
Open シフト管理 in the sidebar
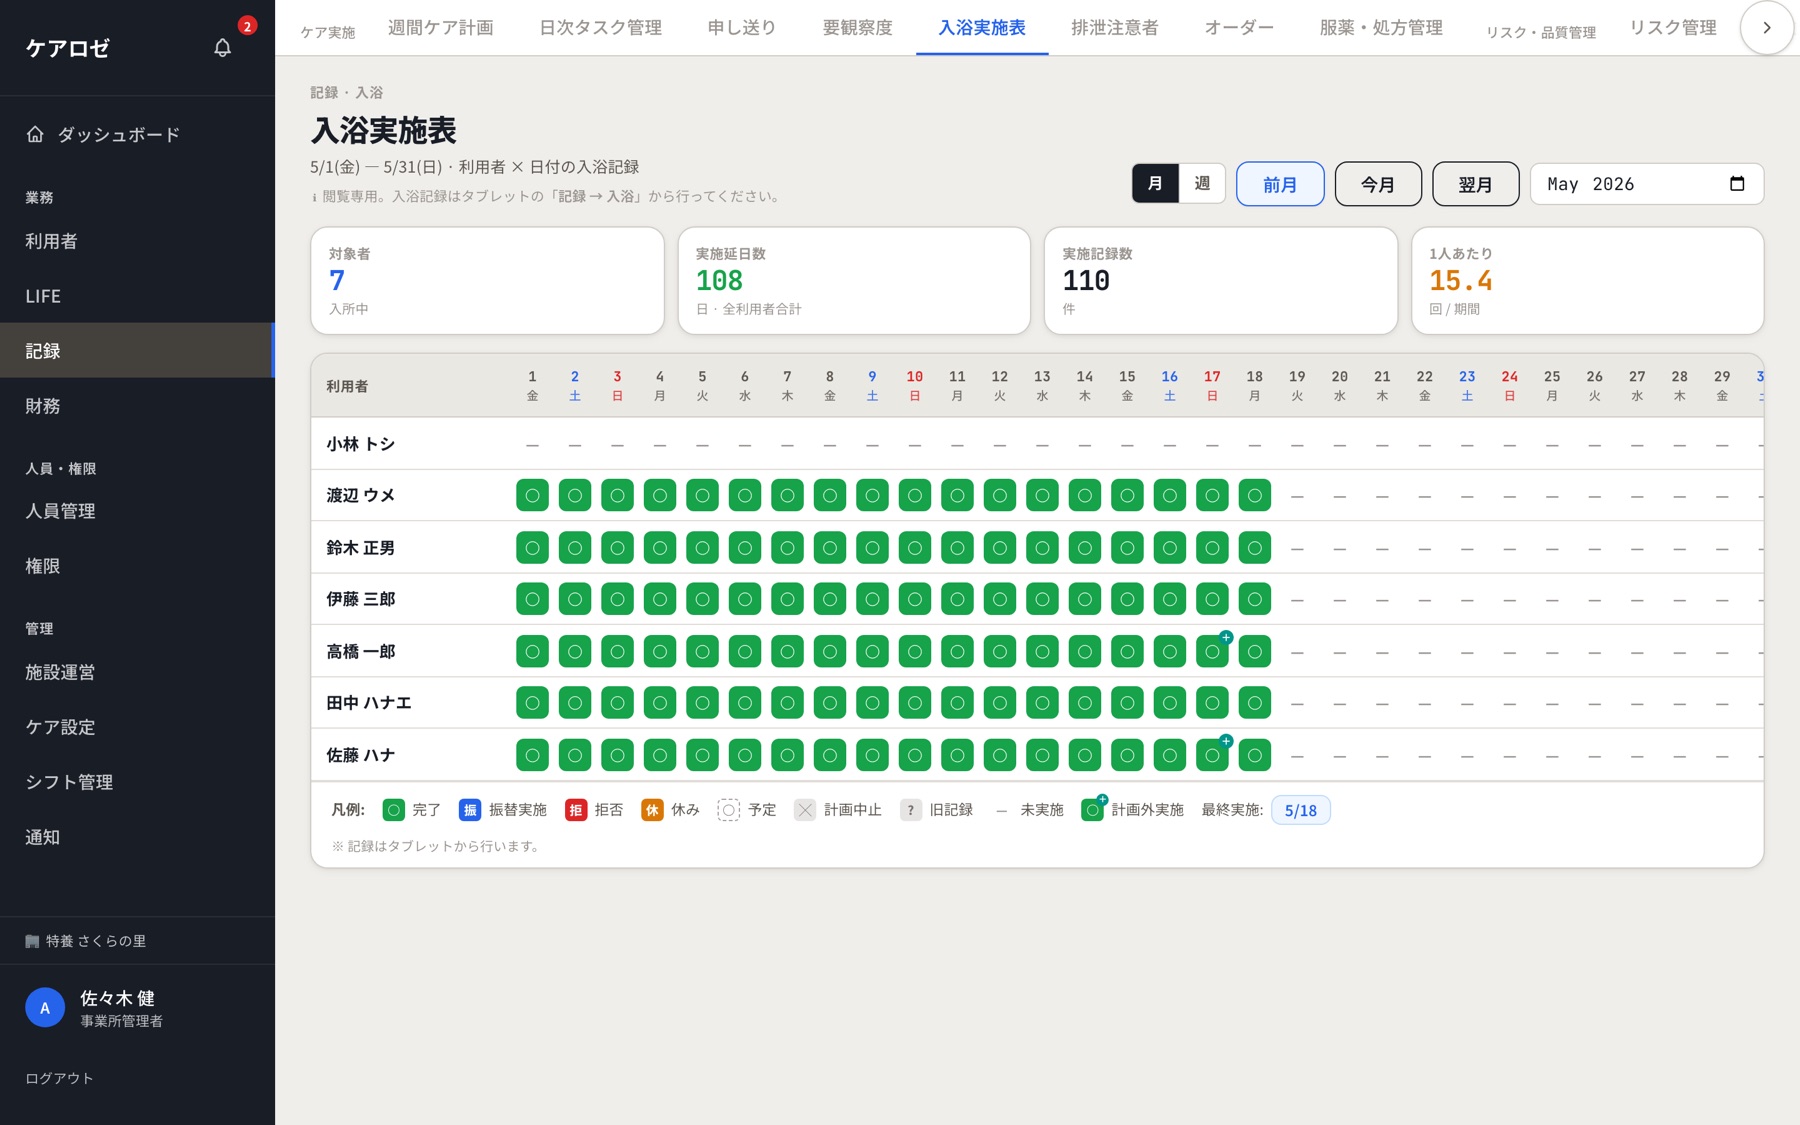click(x=137, y=782)
